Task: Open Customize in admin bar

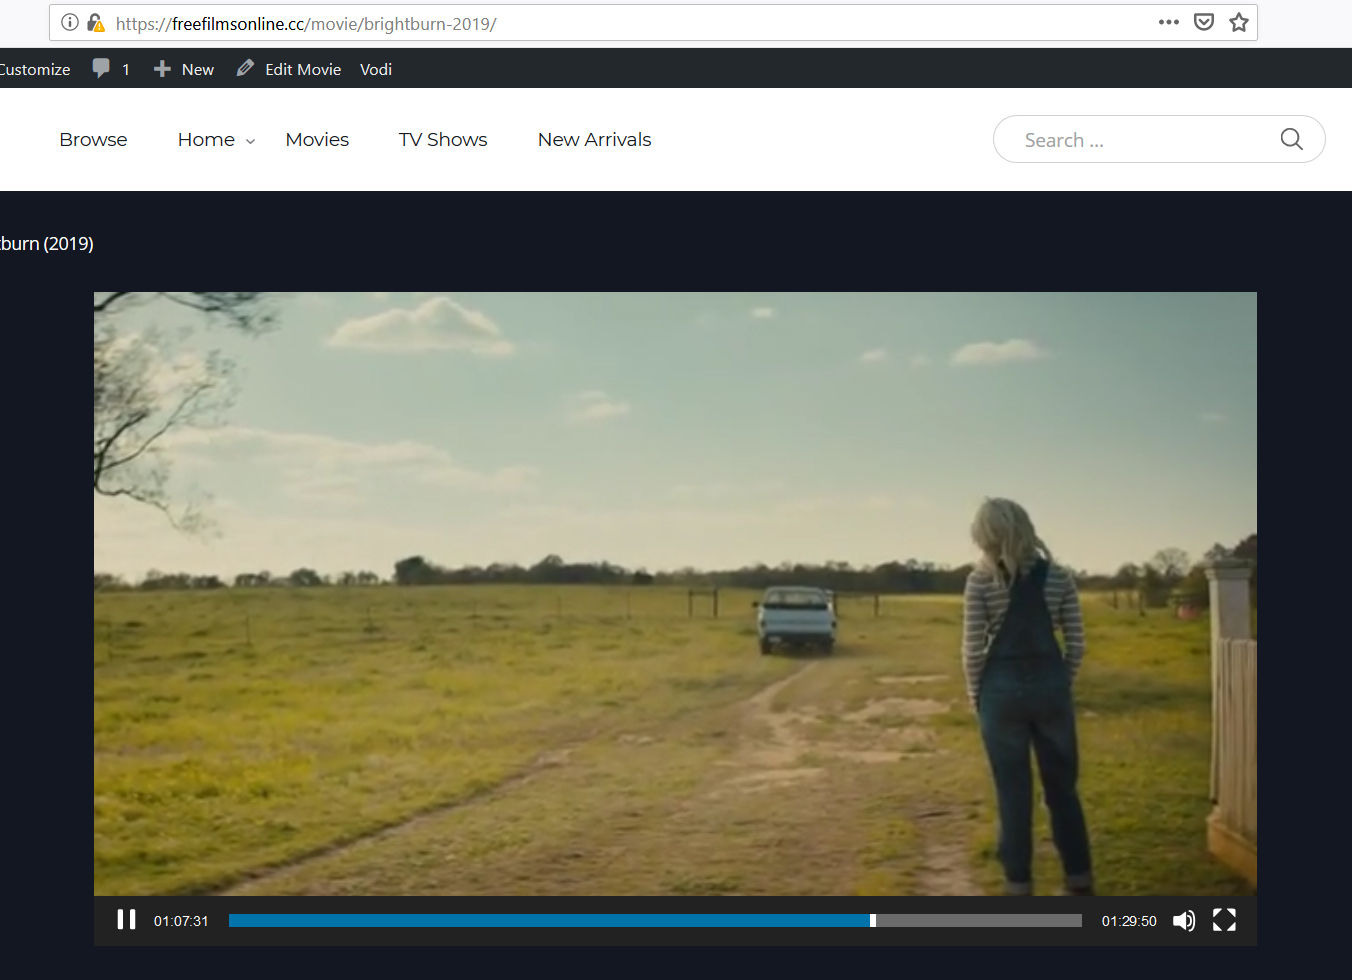Action: pyautogui.click(x=35, y=69)
